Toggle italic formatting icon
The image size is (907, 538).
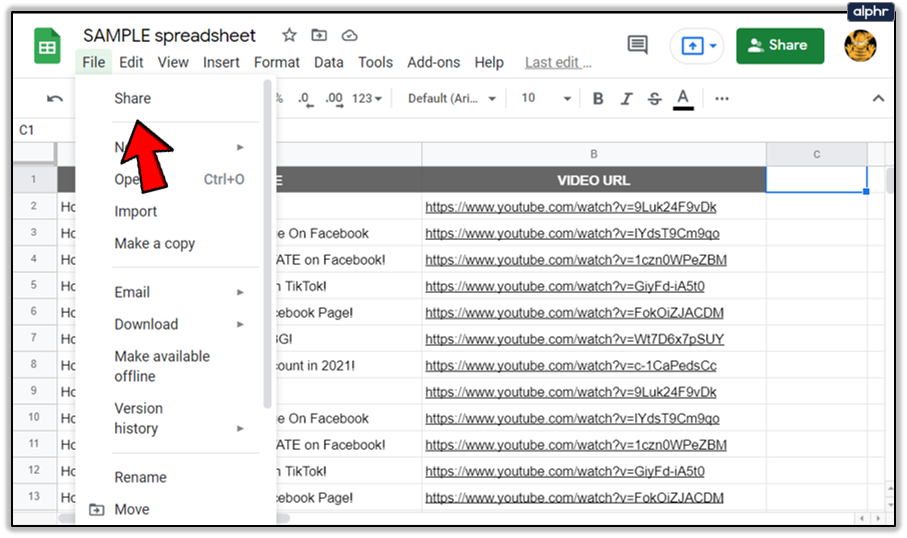[627, 98]
